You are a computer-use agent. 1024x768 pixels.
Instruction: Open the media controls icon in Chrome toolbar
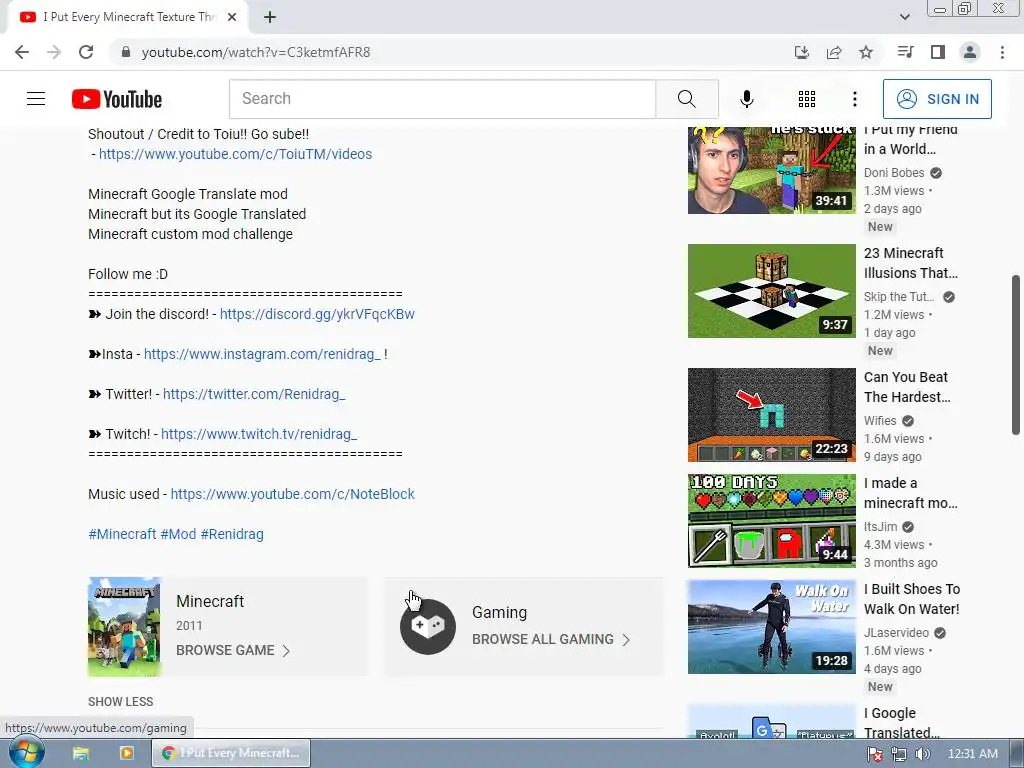tap(905, 52)
